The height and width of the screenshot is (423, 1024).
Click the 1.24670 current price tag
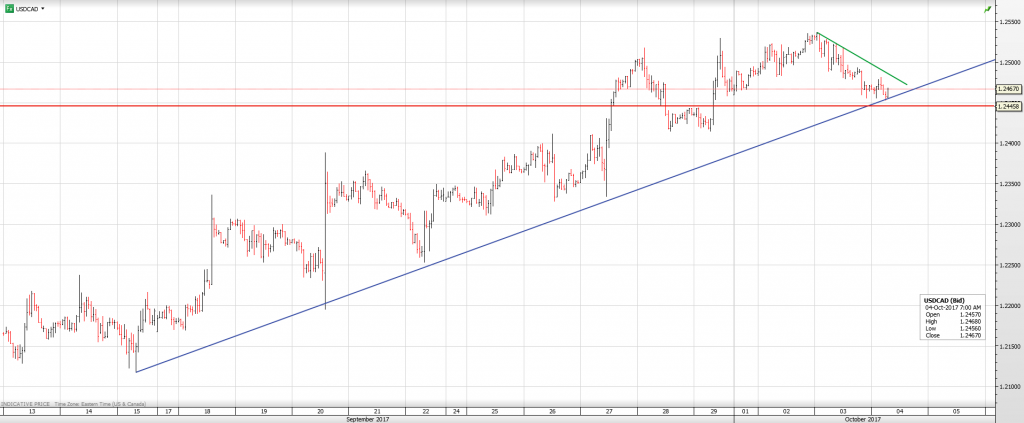(x=1008, y=89)
